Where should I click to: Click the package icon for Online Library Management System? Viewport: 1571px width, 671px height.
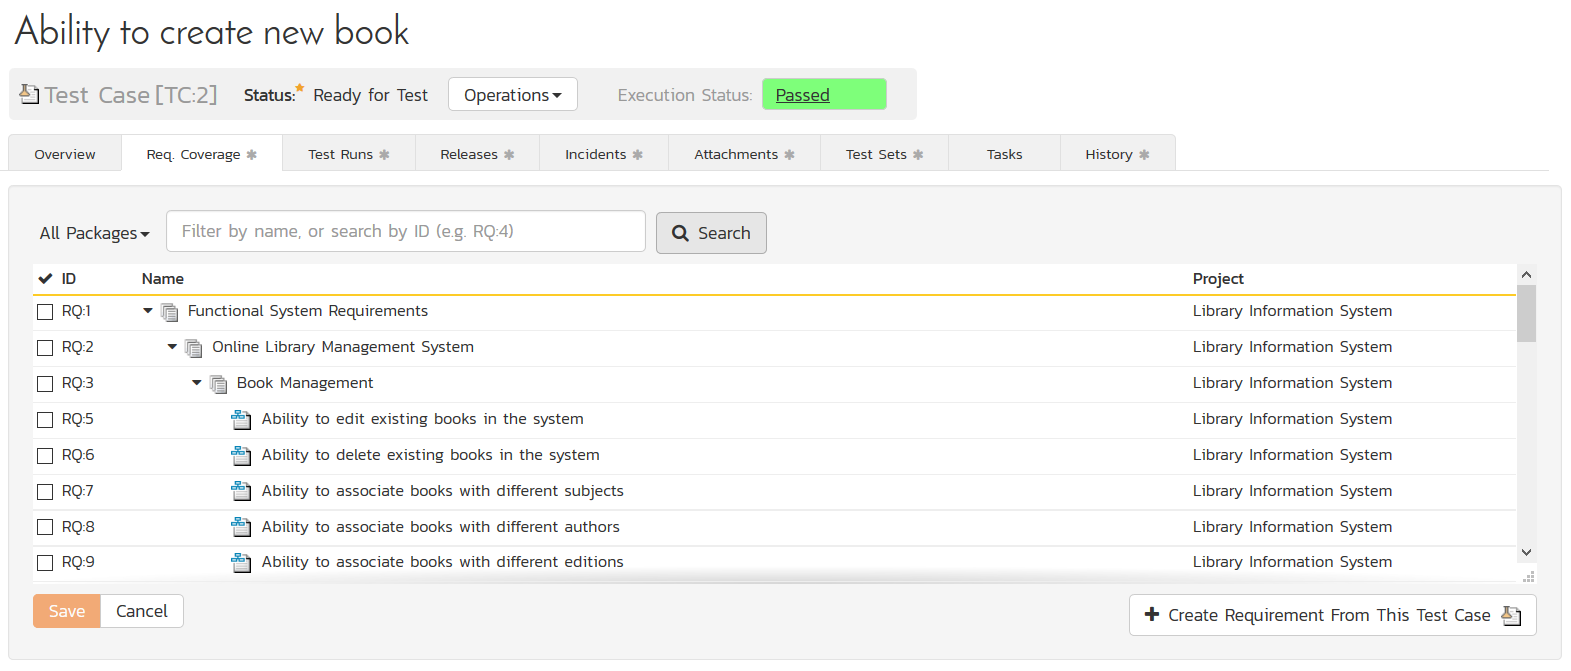point(194,348)
